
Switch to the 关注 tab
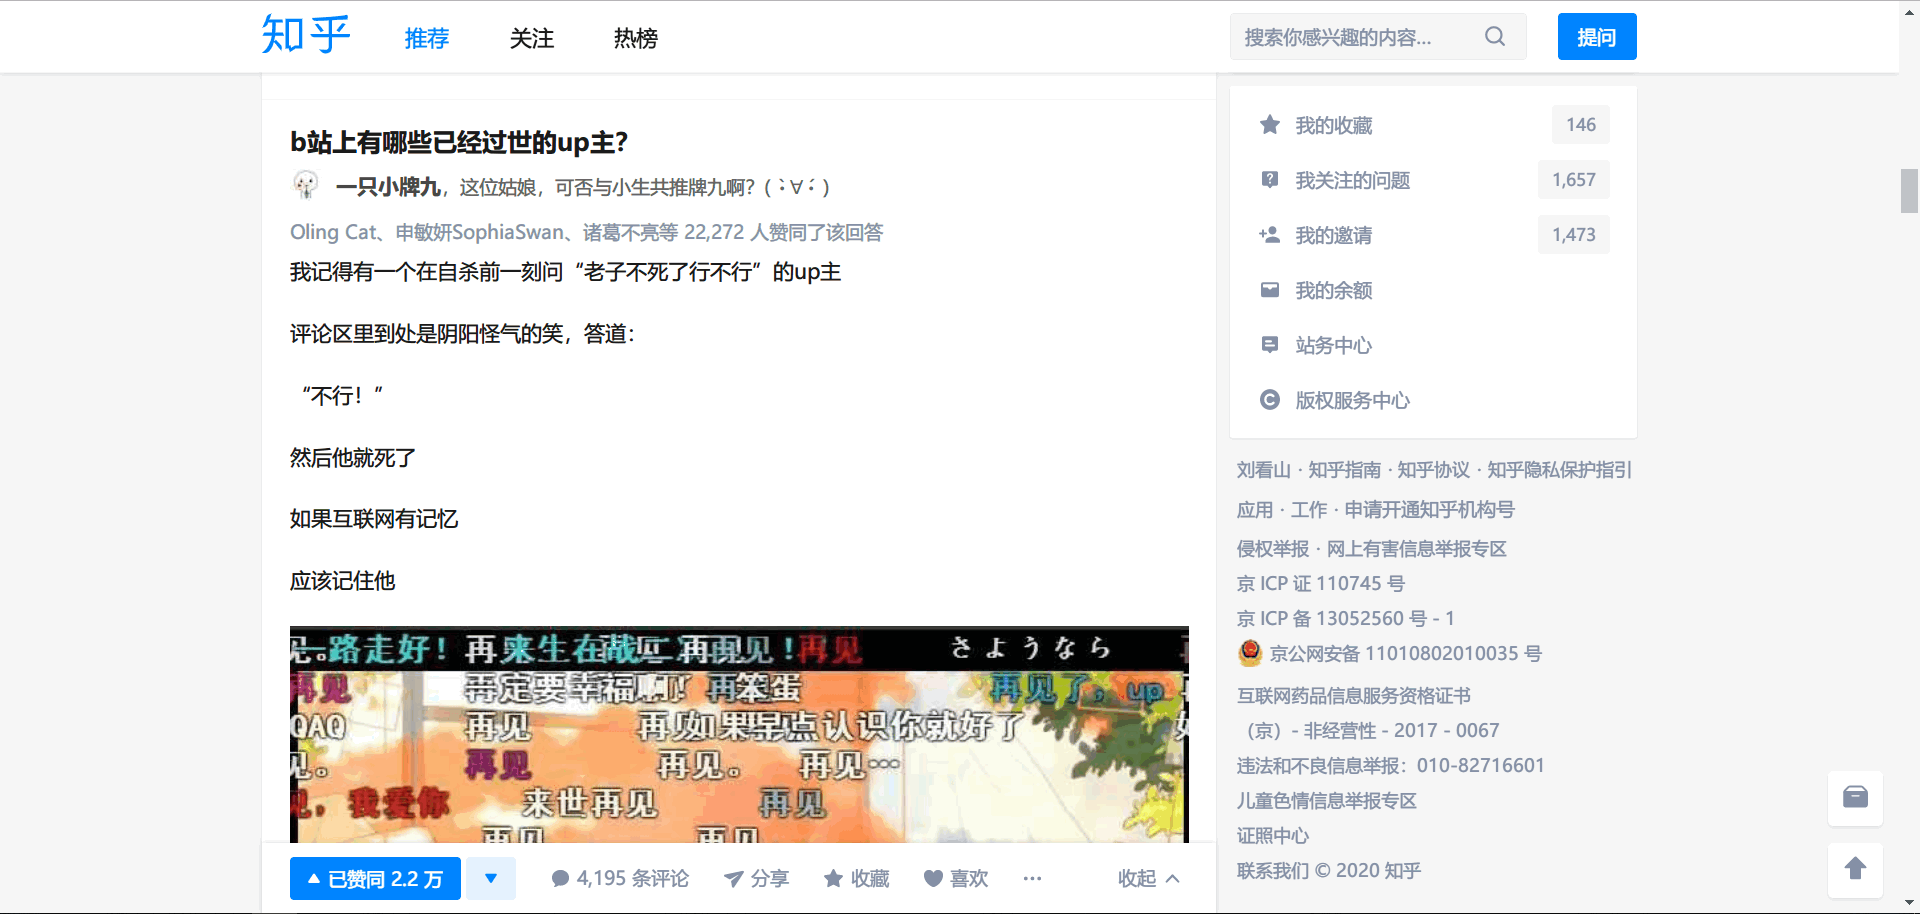[531, 38]
